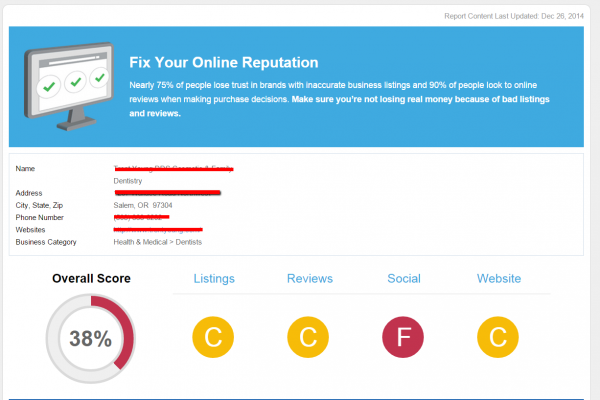Click the 38% overall score gauge

point(91,339)
